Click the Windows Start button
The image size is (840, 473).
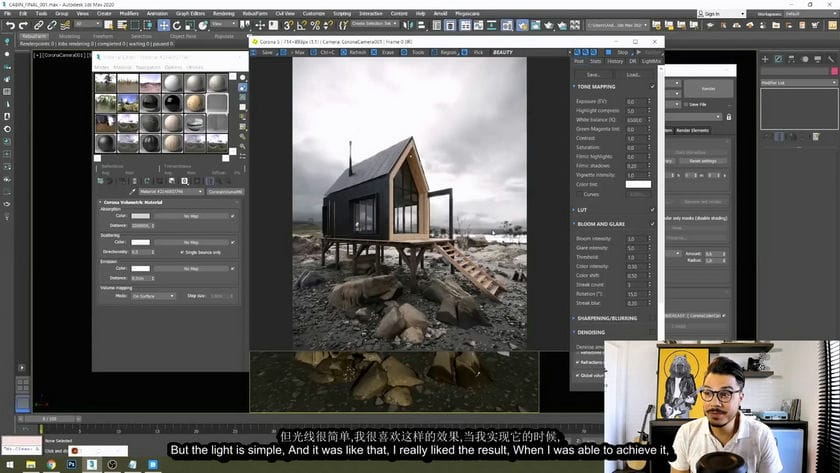10,464
